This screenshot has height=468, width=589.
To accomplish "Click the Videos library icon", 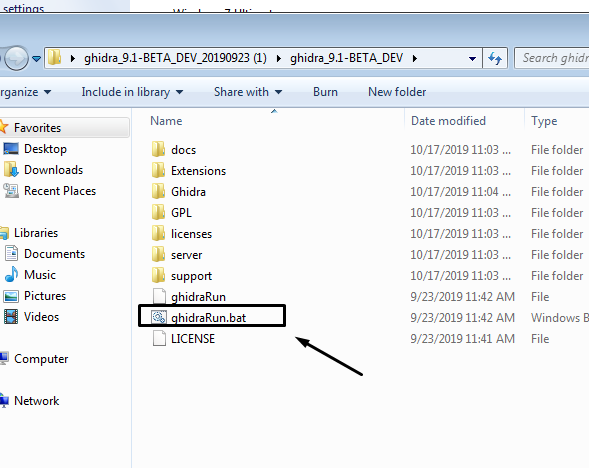I will tap(11, 317).
